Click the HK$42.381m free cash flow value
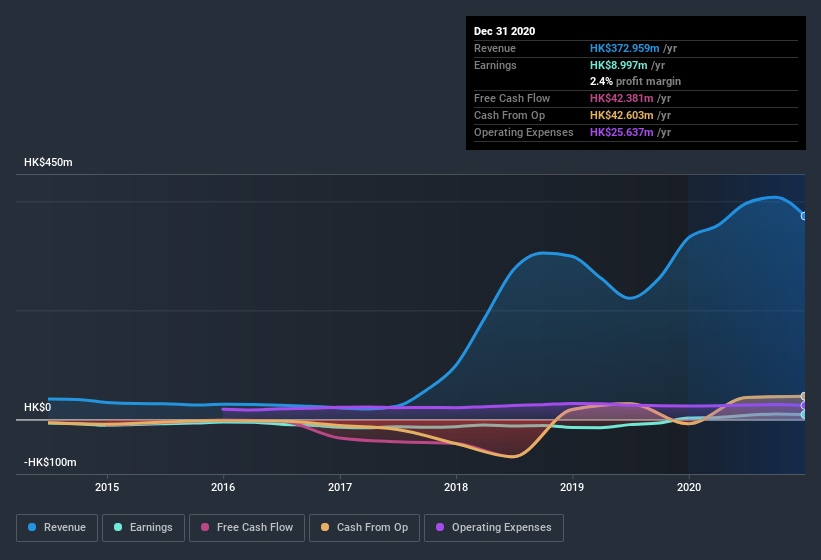The width and height of the screenshot is (821, 560). [x=622, y=98]
